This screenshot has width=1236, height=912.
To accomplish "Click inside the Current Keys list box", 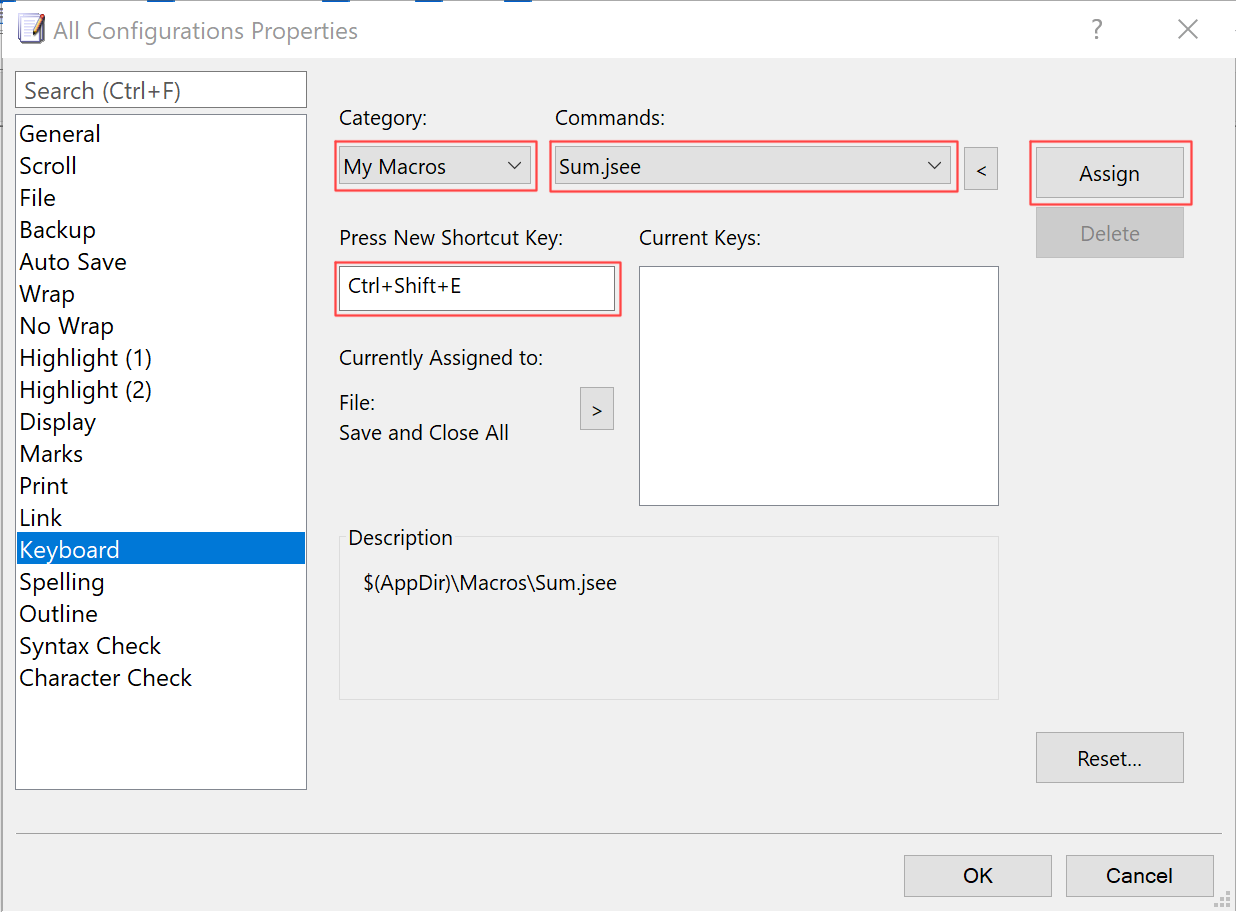I will (x=819, y=386).
